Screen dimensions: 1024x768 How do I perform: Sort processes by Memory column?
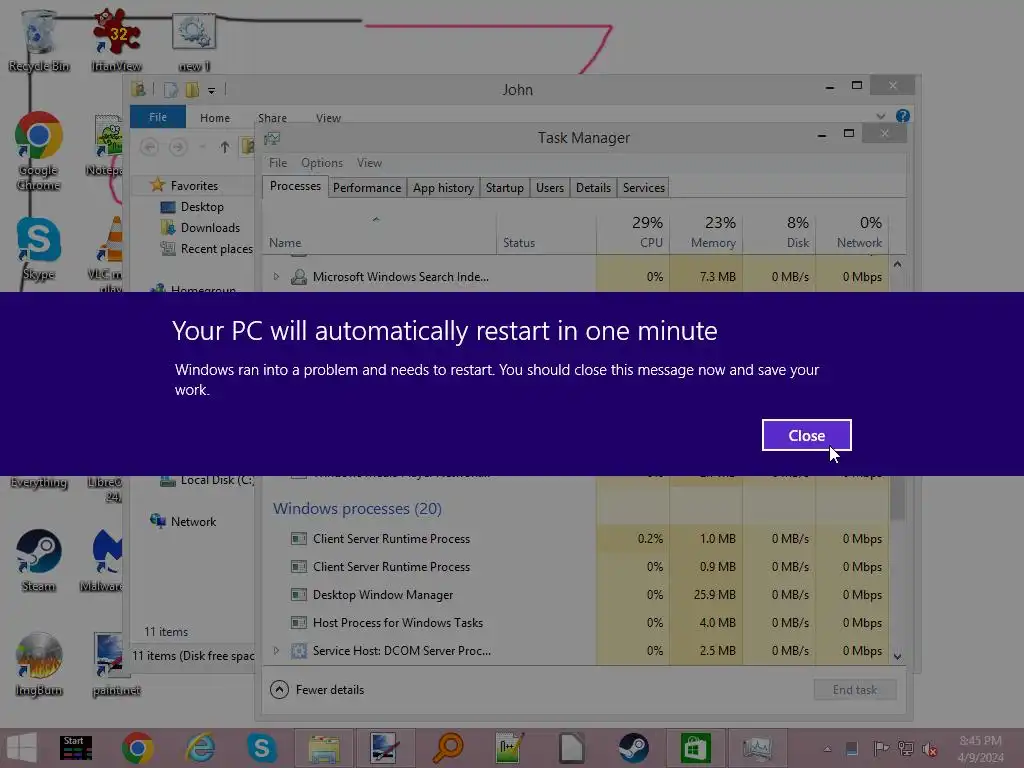tap(706, 232)
